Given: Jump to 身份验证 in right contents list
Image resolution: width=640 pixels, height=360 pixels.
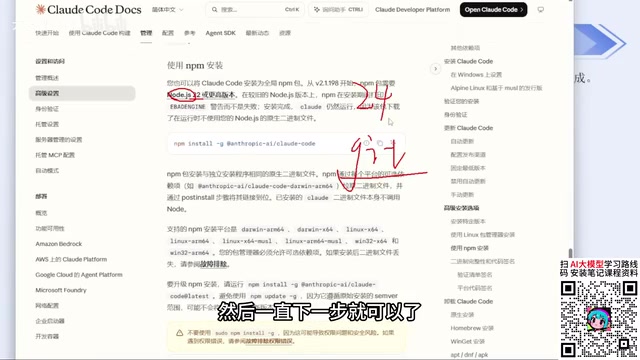Looking at the screenshot, I should (x=456, y=115).
